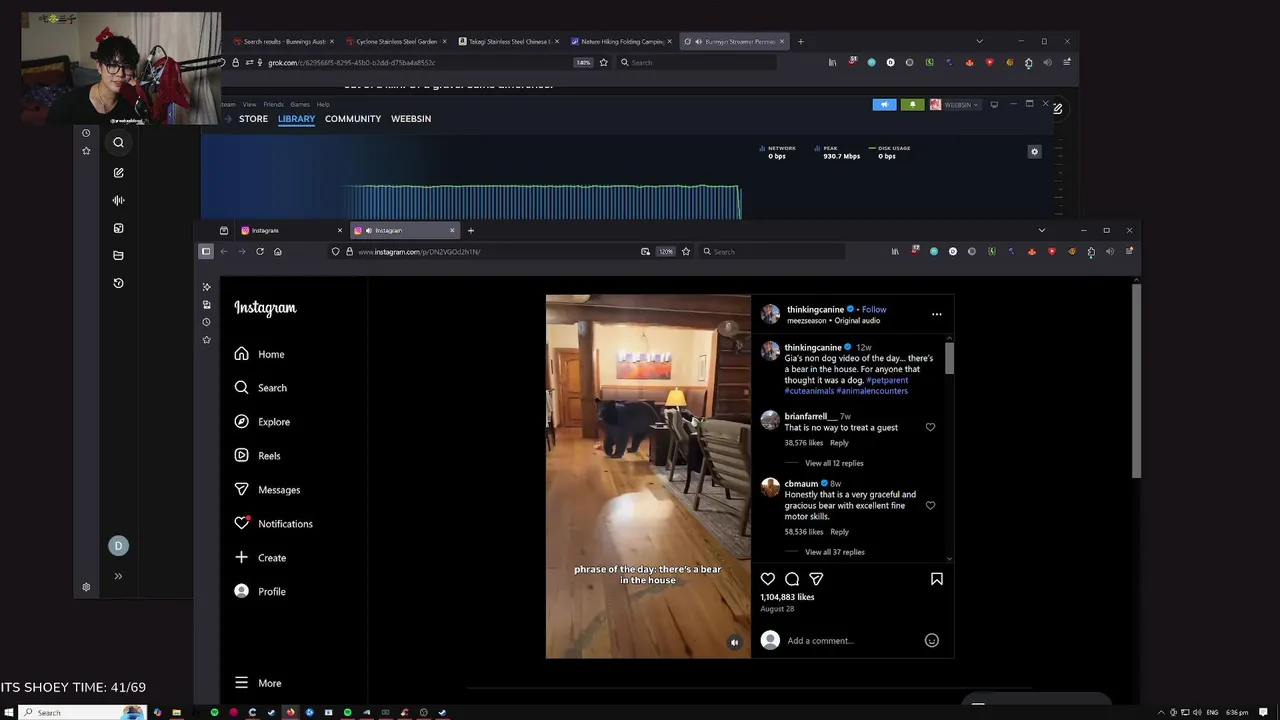Go back in the Instagram browser window
This screenshot has height=720, width=1280.
click(224, 252)
